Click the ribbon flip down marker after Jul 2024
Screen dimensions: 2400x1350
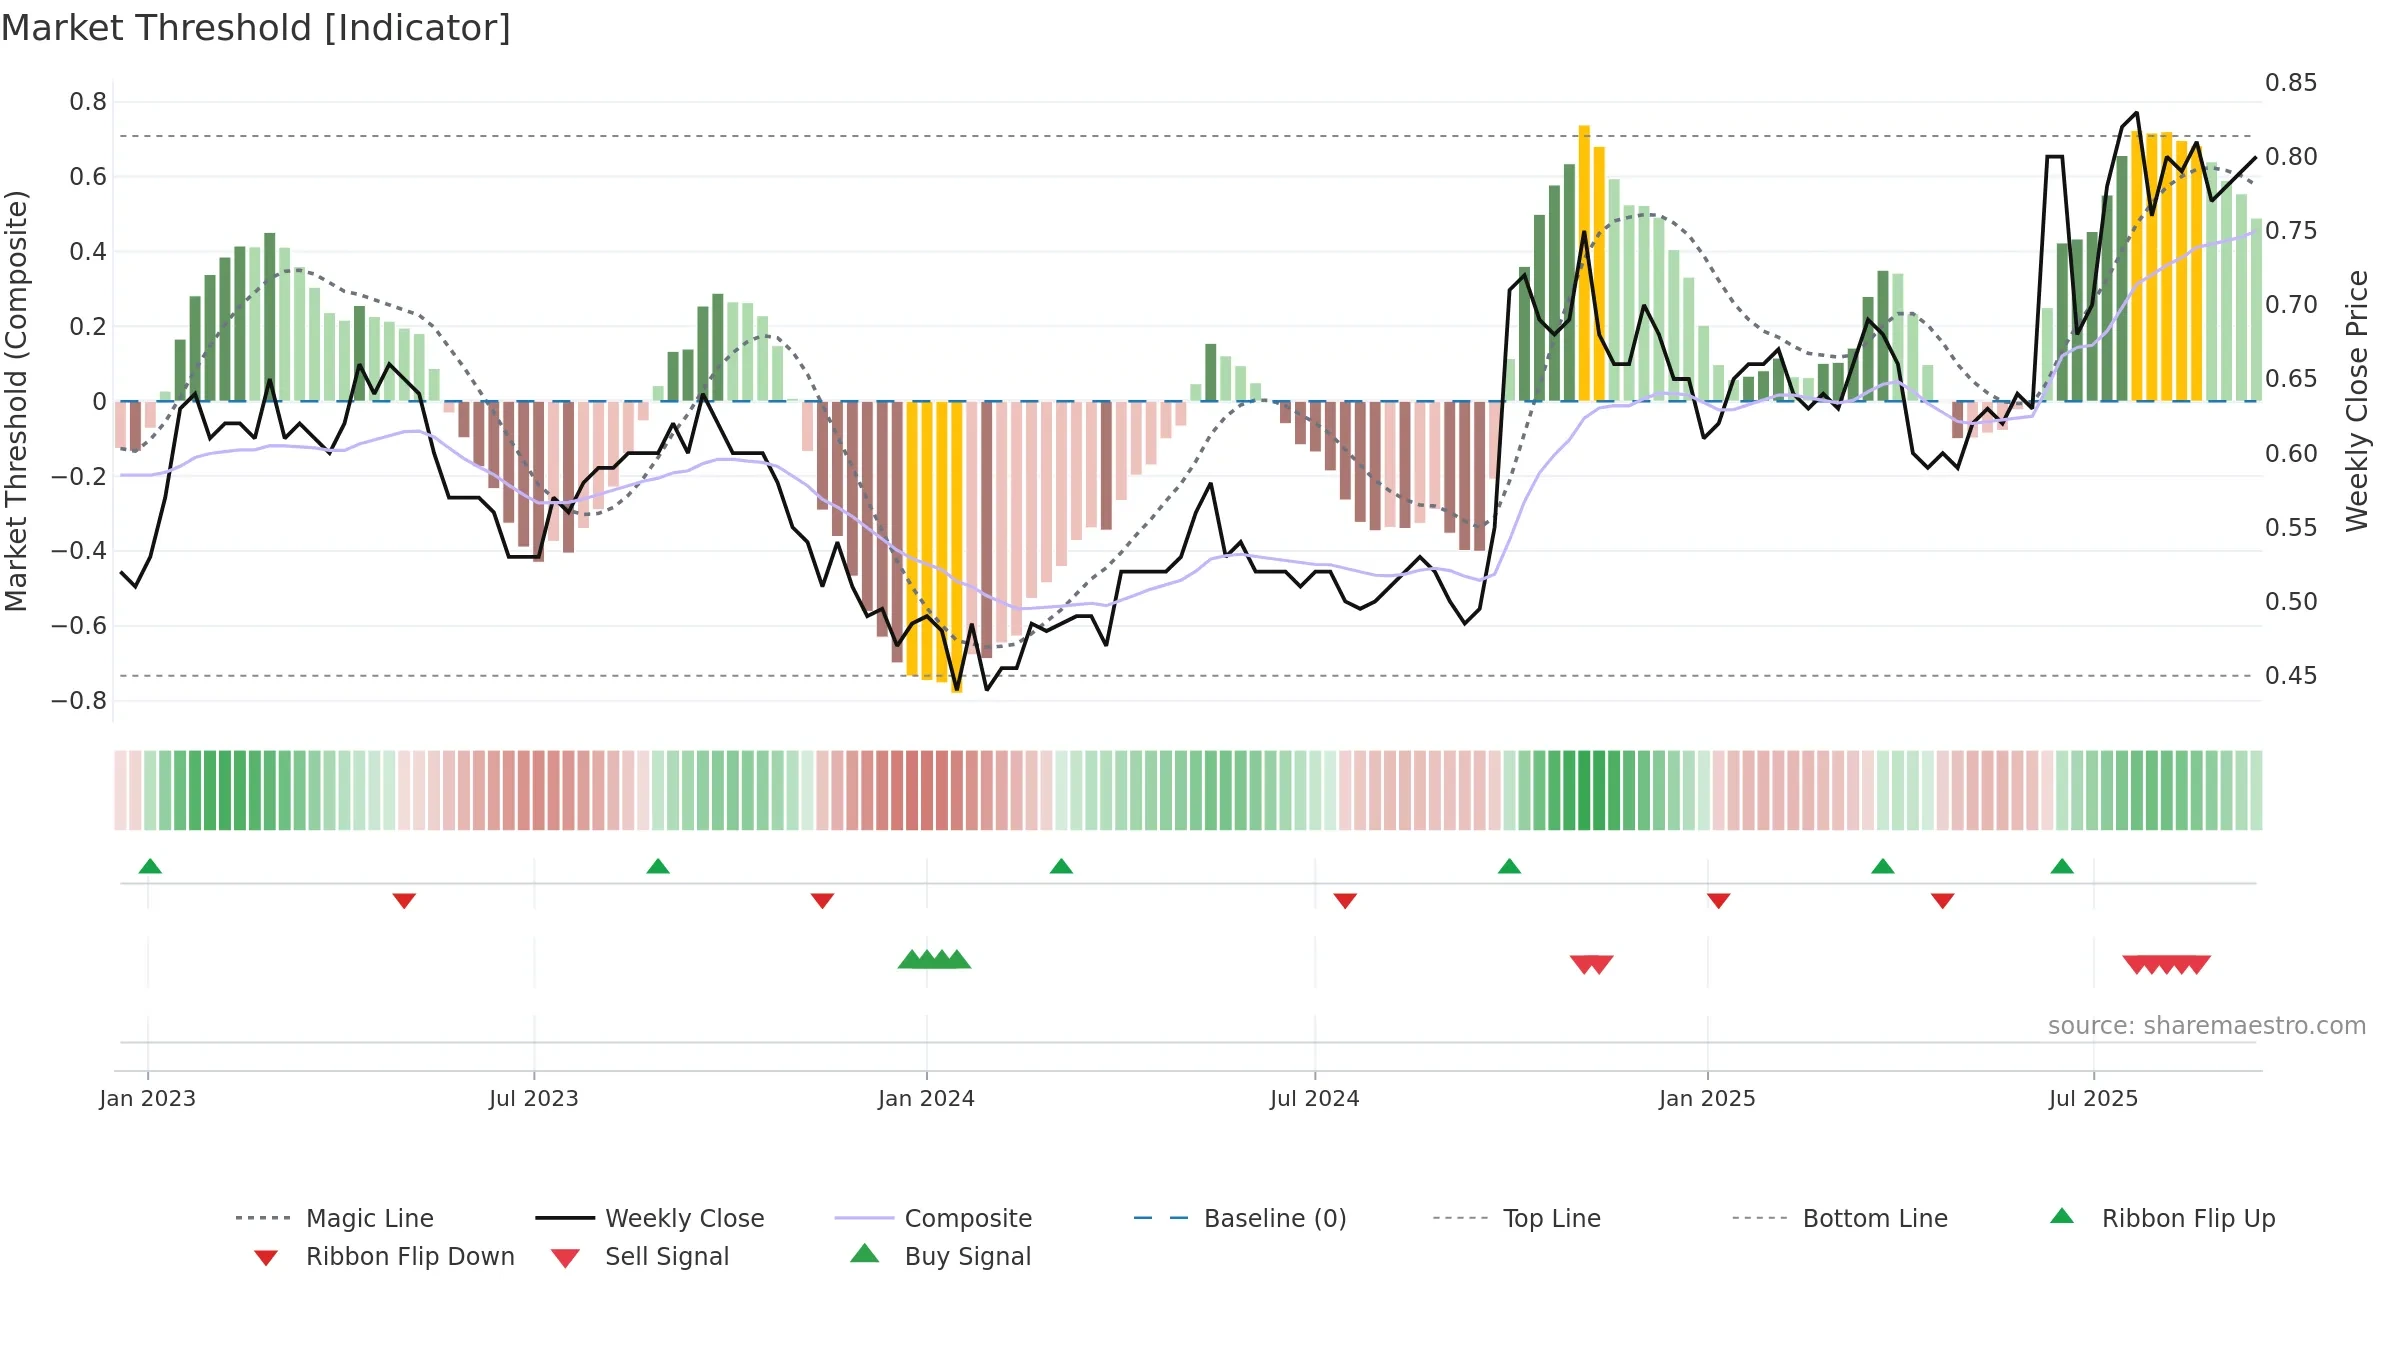click(x=1345, y=901)
